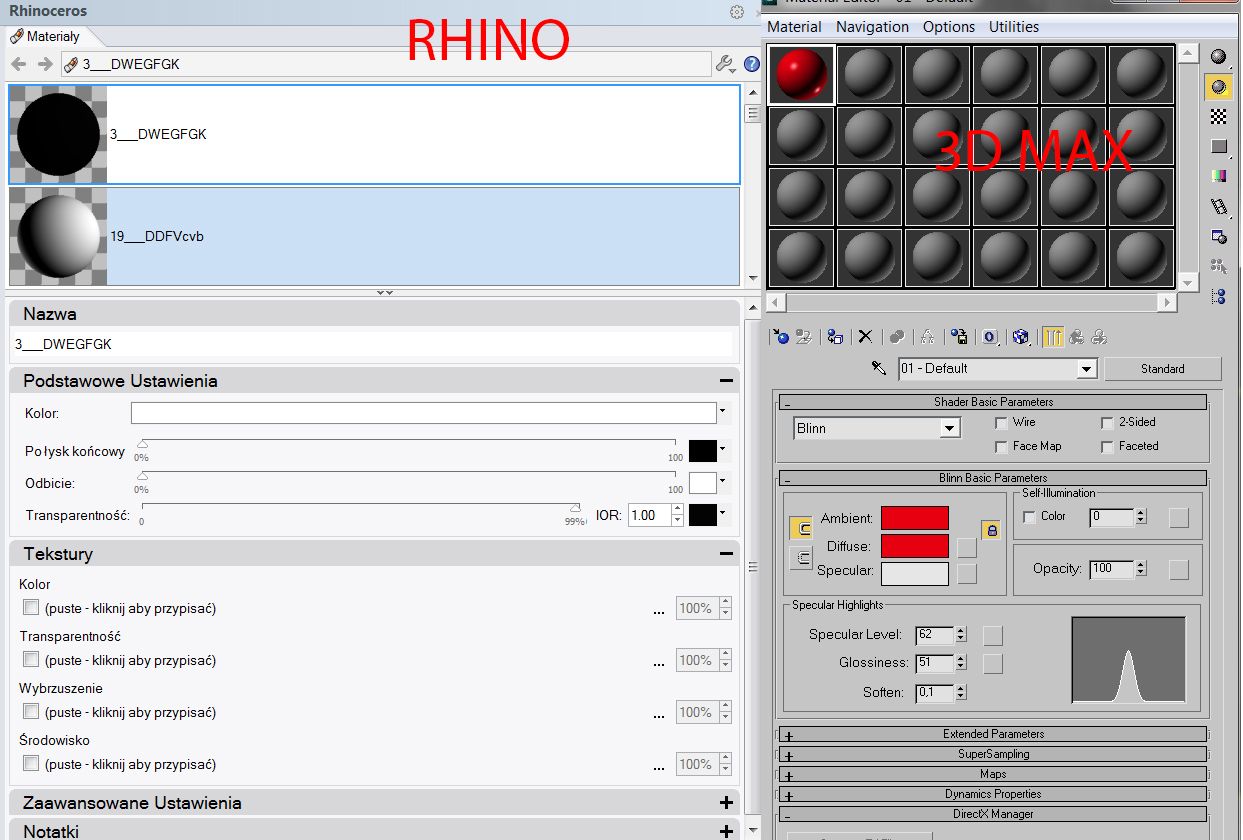The image size is (1243, 840).
Task: Toggle Backlight icon in 3ds Max
Action: tap(1218, 87)
